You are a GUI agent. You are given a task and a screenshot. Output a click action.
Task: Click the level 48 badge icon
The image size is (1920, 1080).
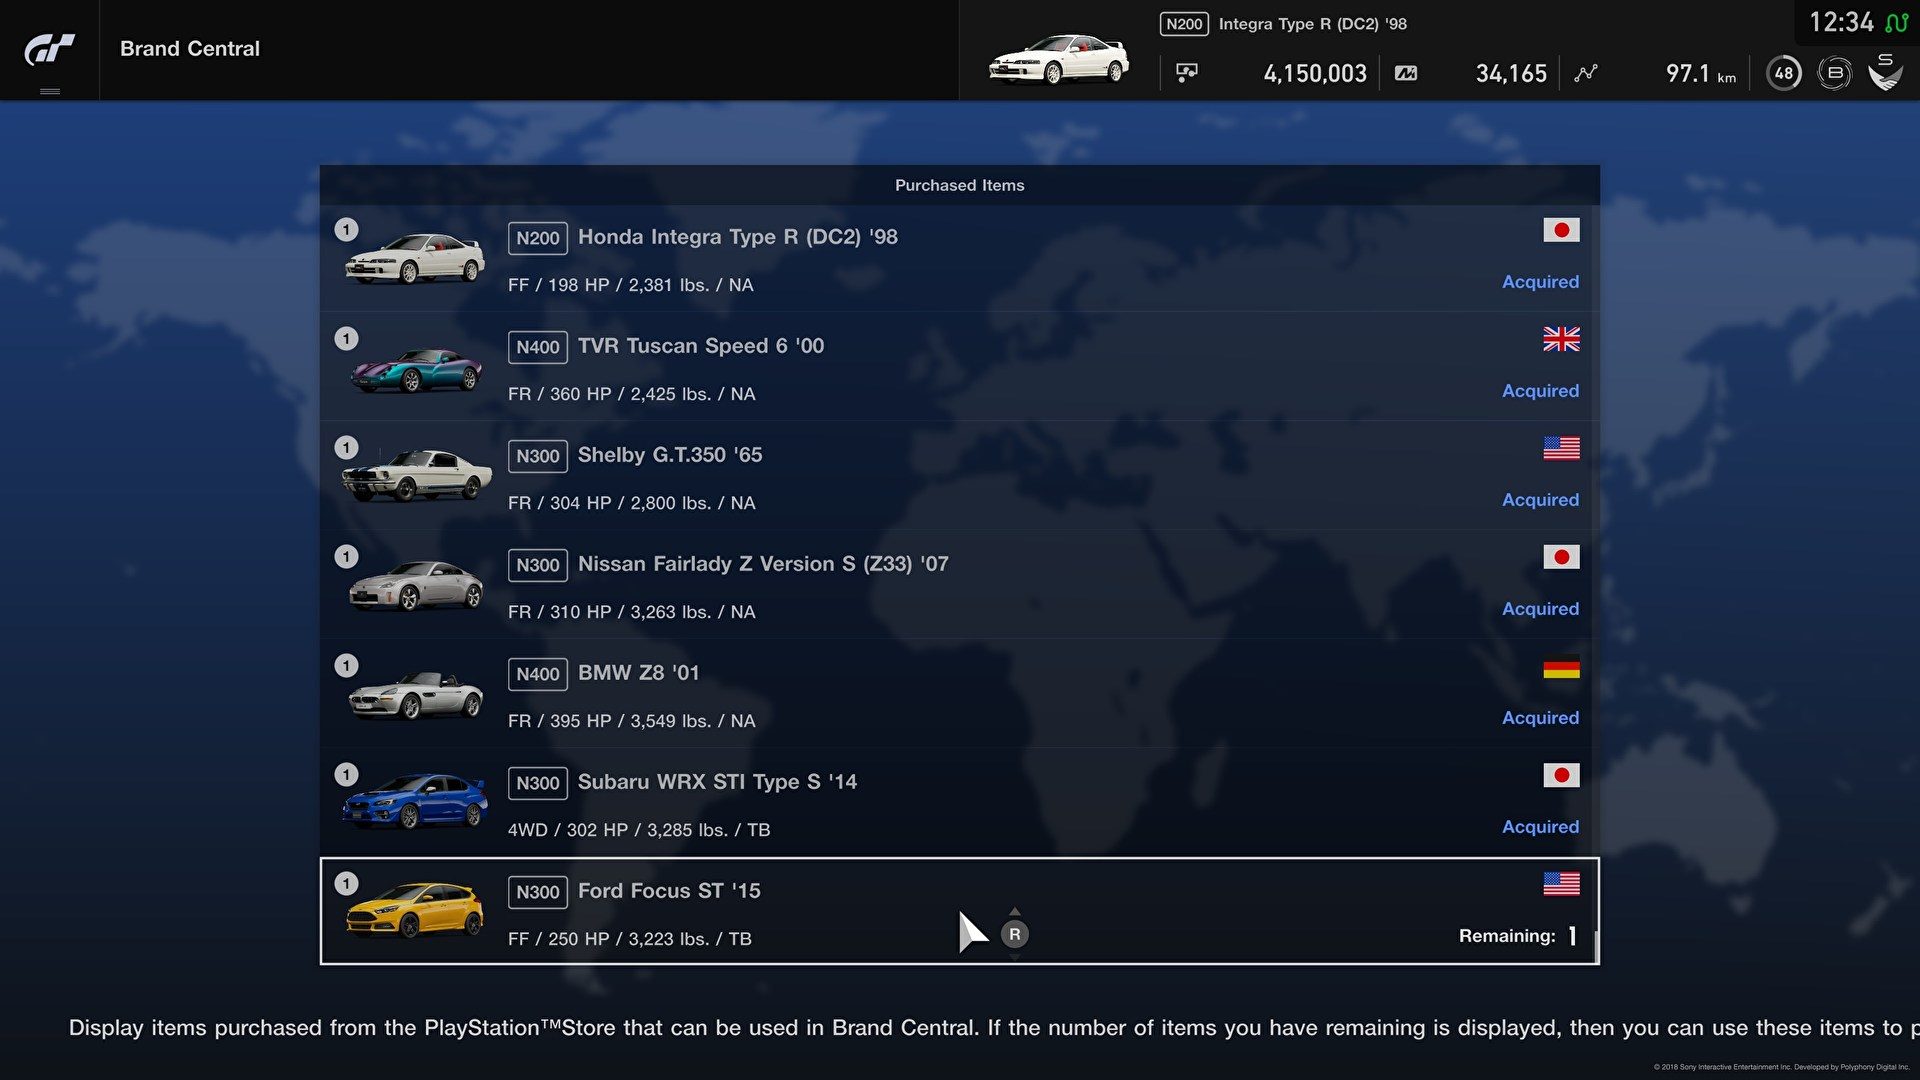pyautogui.click(x=1784, y=73)
